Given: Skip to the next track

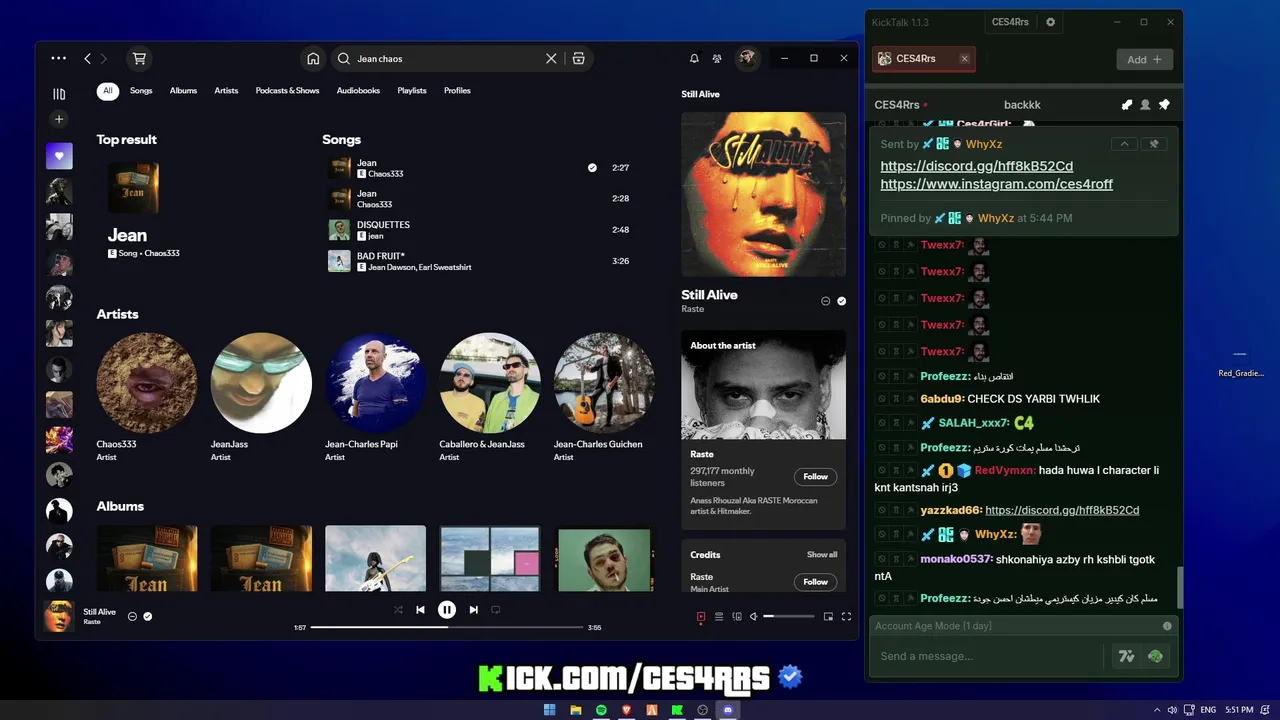Looking at the screenshot, I should point(473,610).
